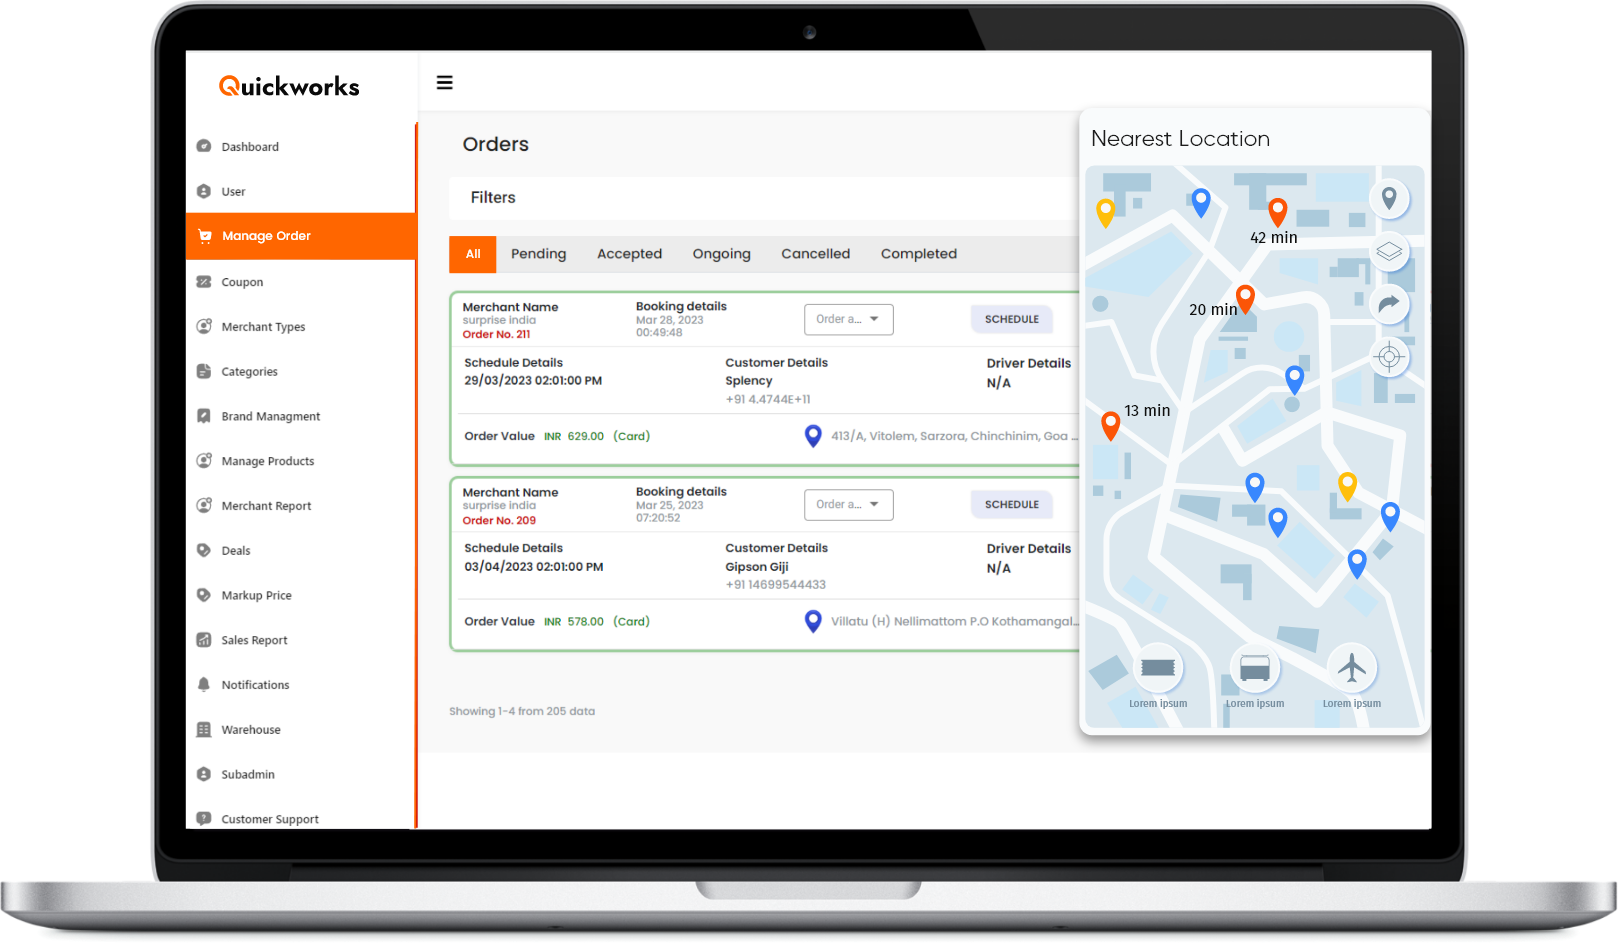
Task: Select the airplane icon on map
Action: pyautogui.click(x=1352, y=668)
